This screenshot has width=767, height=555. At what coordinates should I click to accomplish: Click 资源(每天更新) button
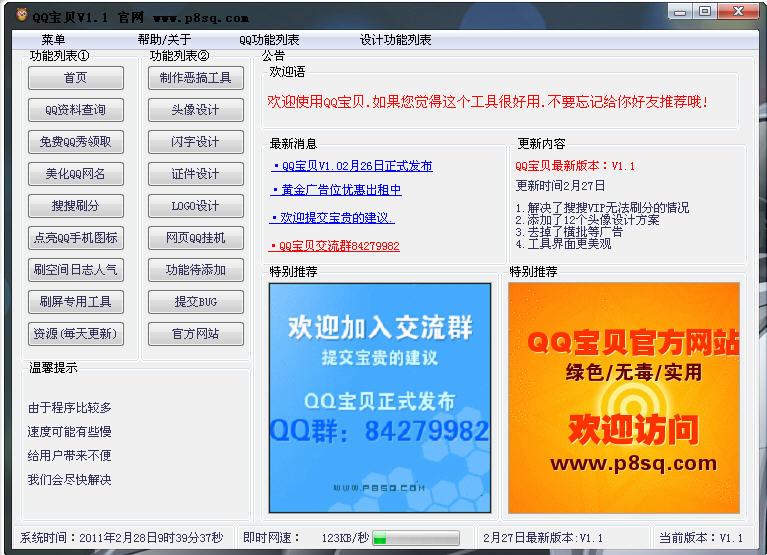pos(76,334)
